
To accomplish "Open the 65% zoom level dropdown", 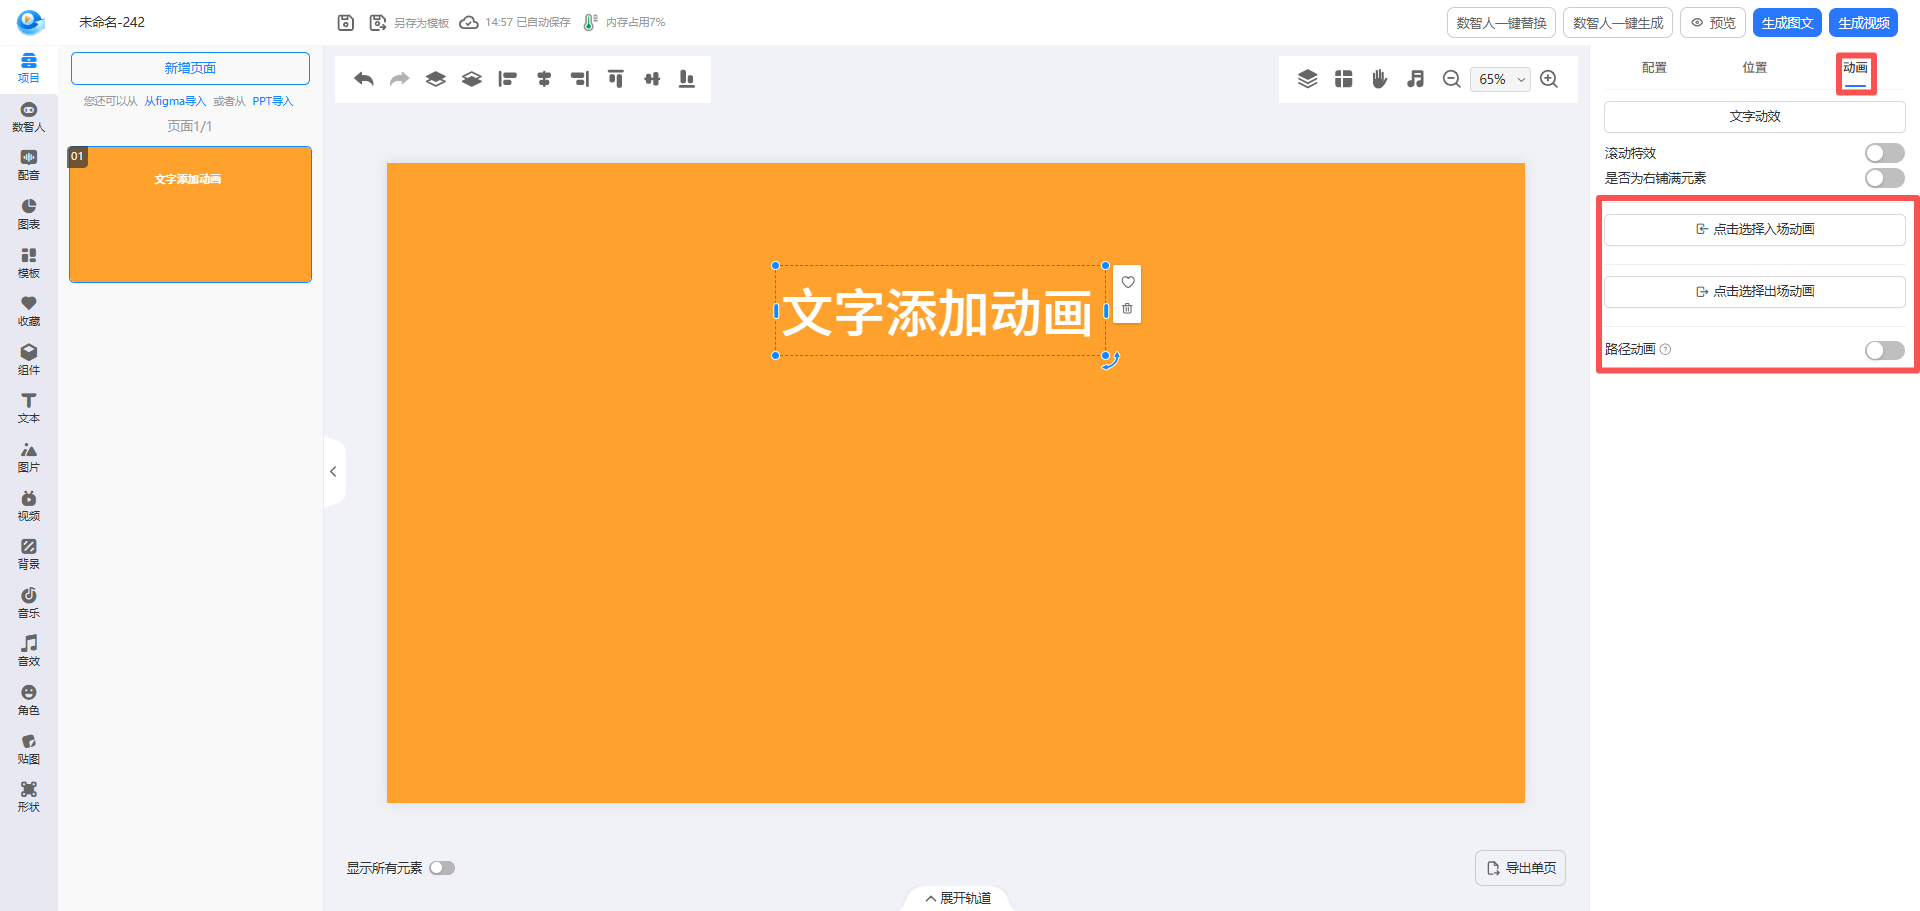I will point(1500,79).
